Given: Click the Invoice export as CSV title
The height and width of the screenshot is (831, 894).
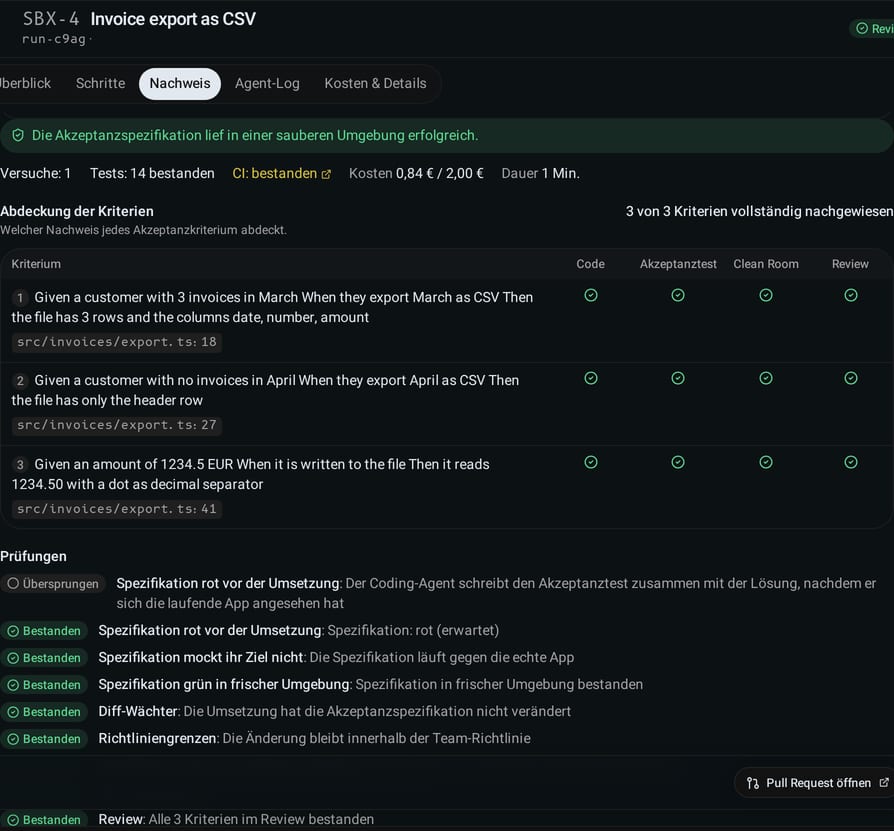Looking at the screenshot, I should (173, 19).
